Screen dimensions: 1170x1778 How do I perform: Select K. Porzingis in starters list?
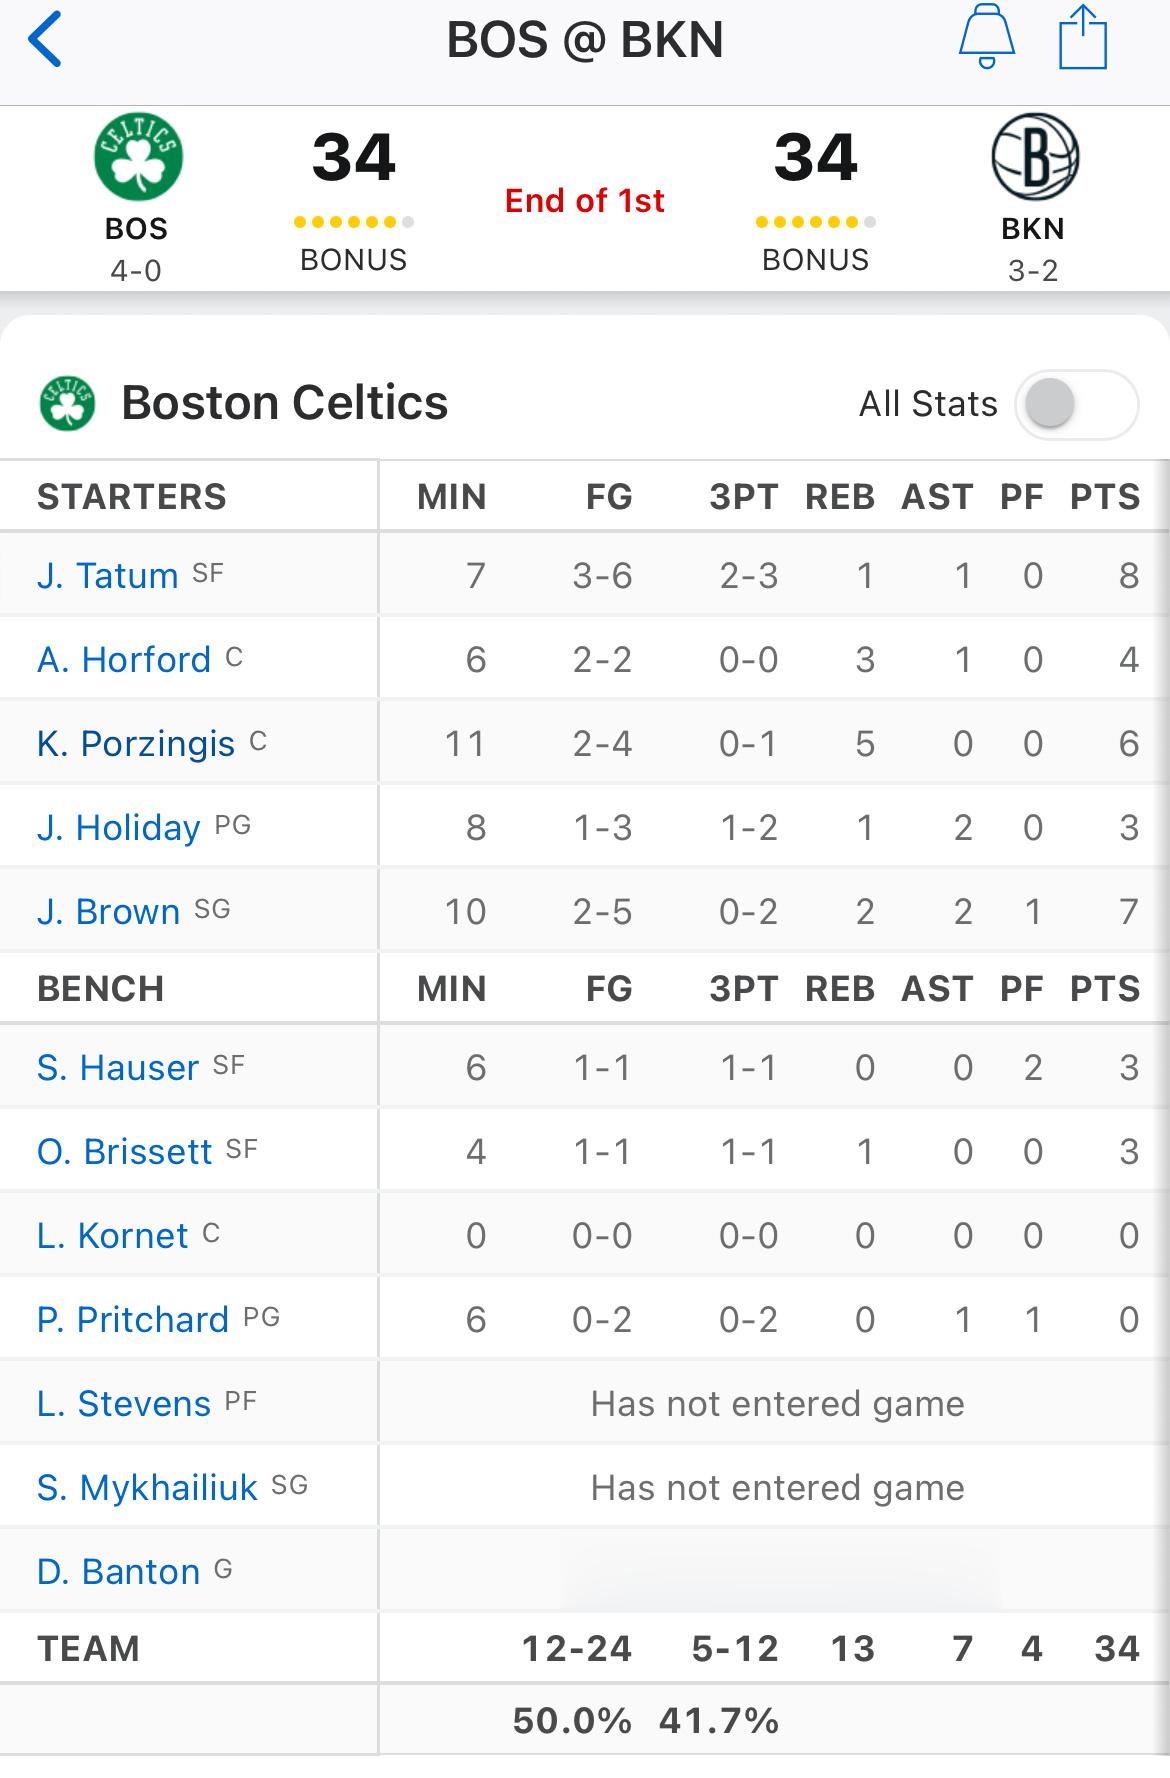[x=136, y=744]
